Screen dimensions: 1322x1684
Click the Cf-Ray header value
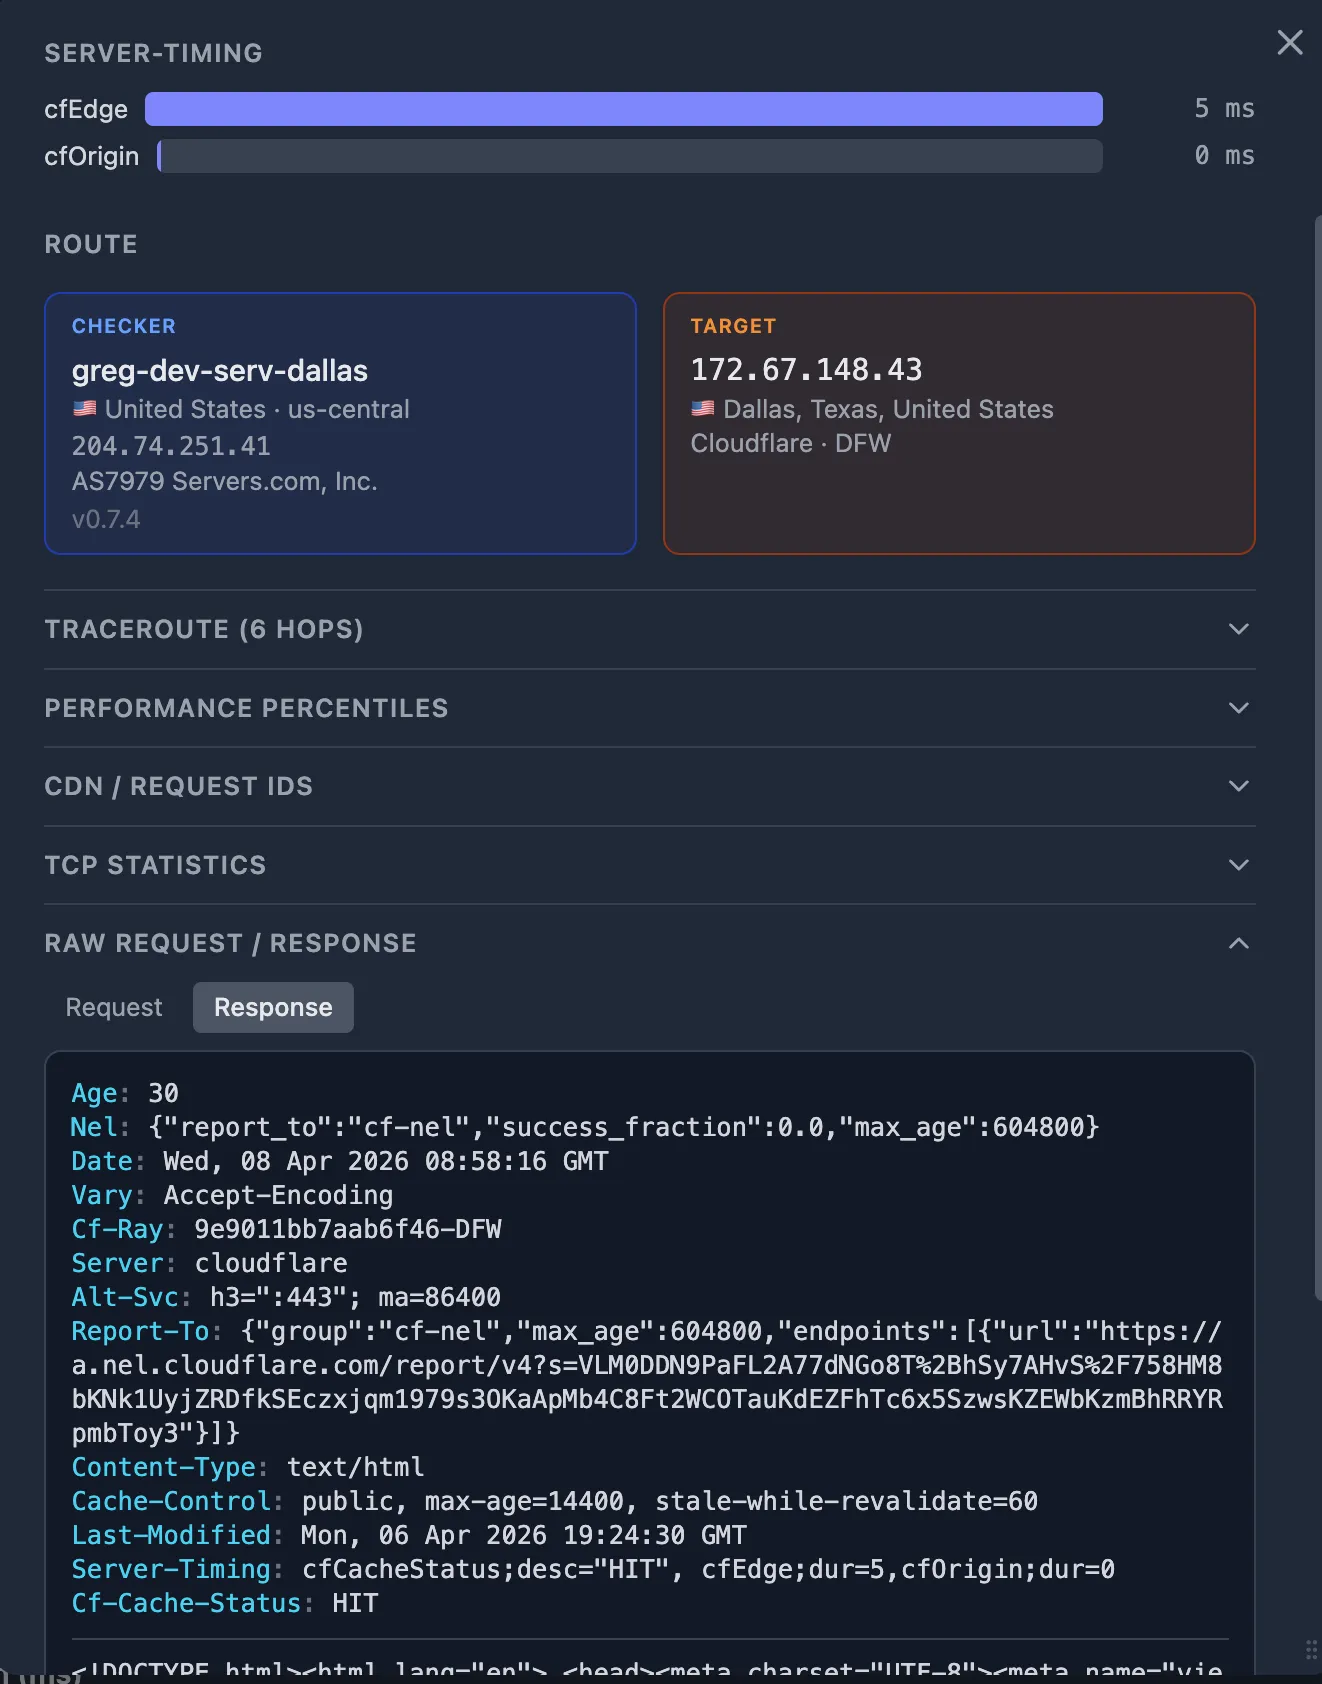347,1229
